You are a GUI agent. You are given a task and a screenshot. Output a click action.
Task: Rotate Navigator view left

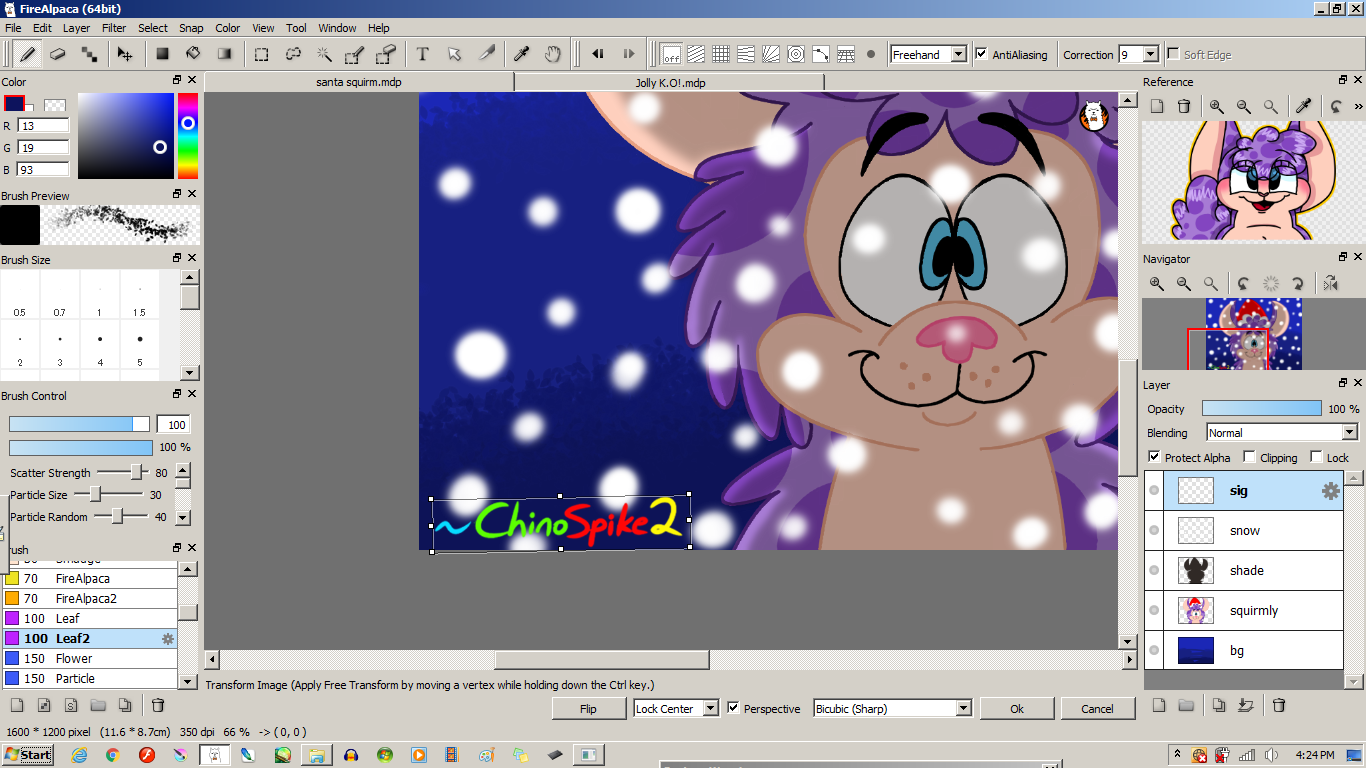coord(1243,284)
